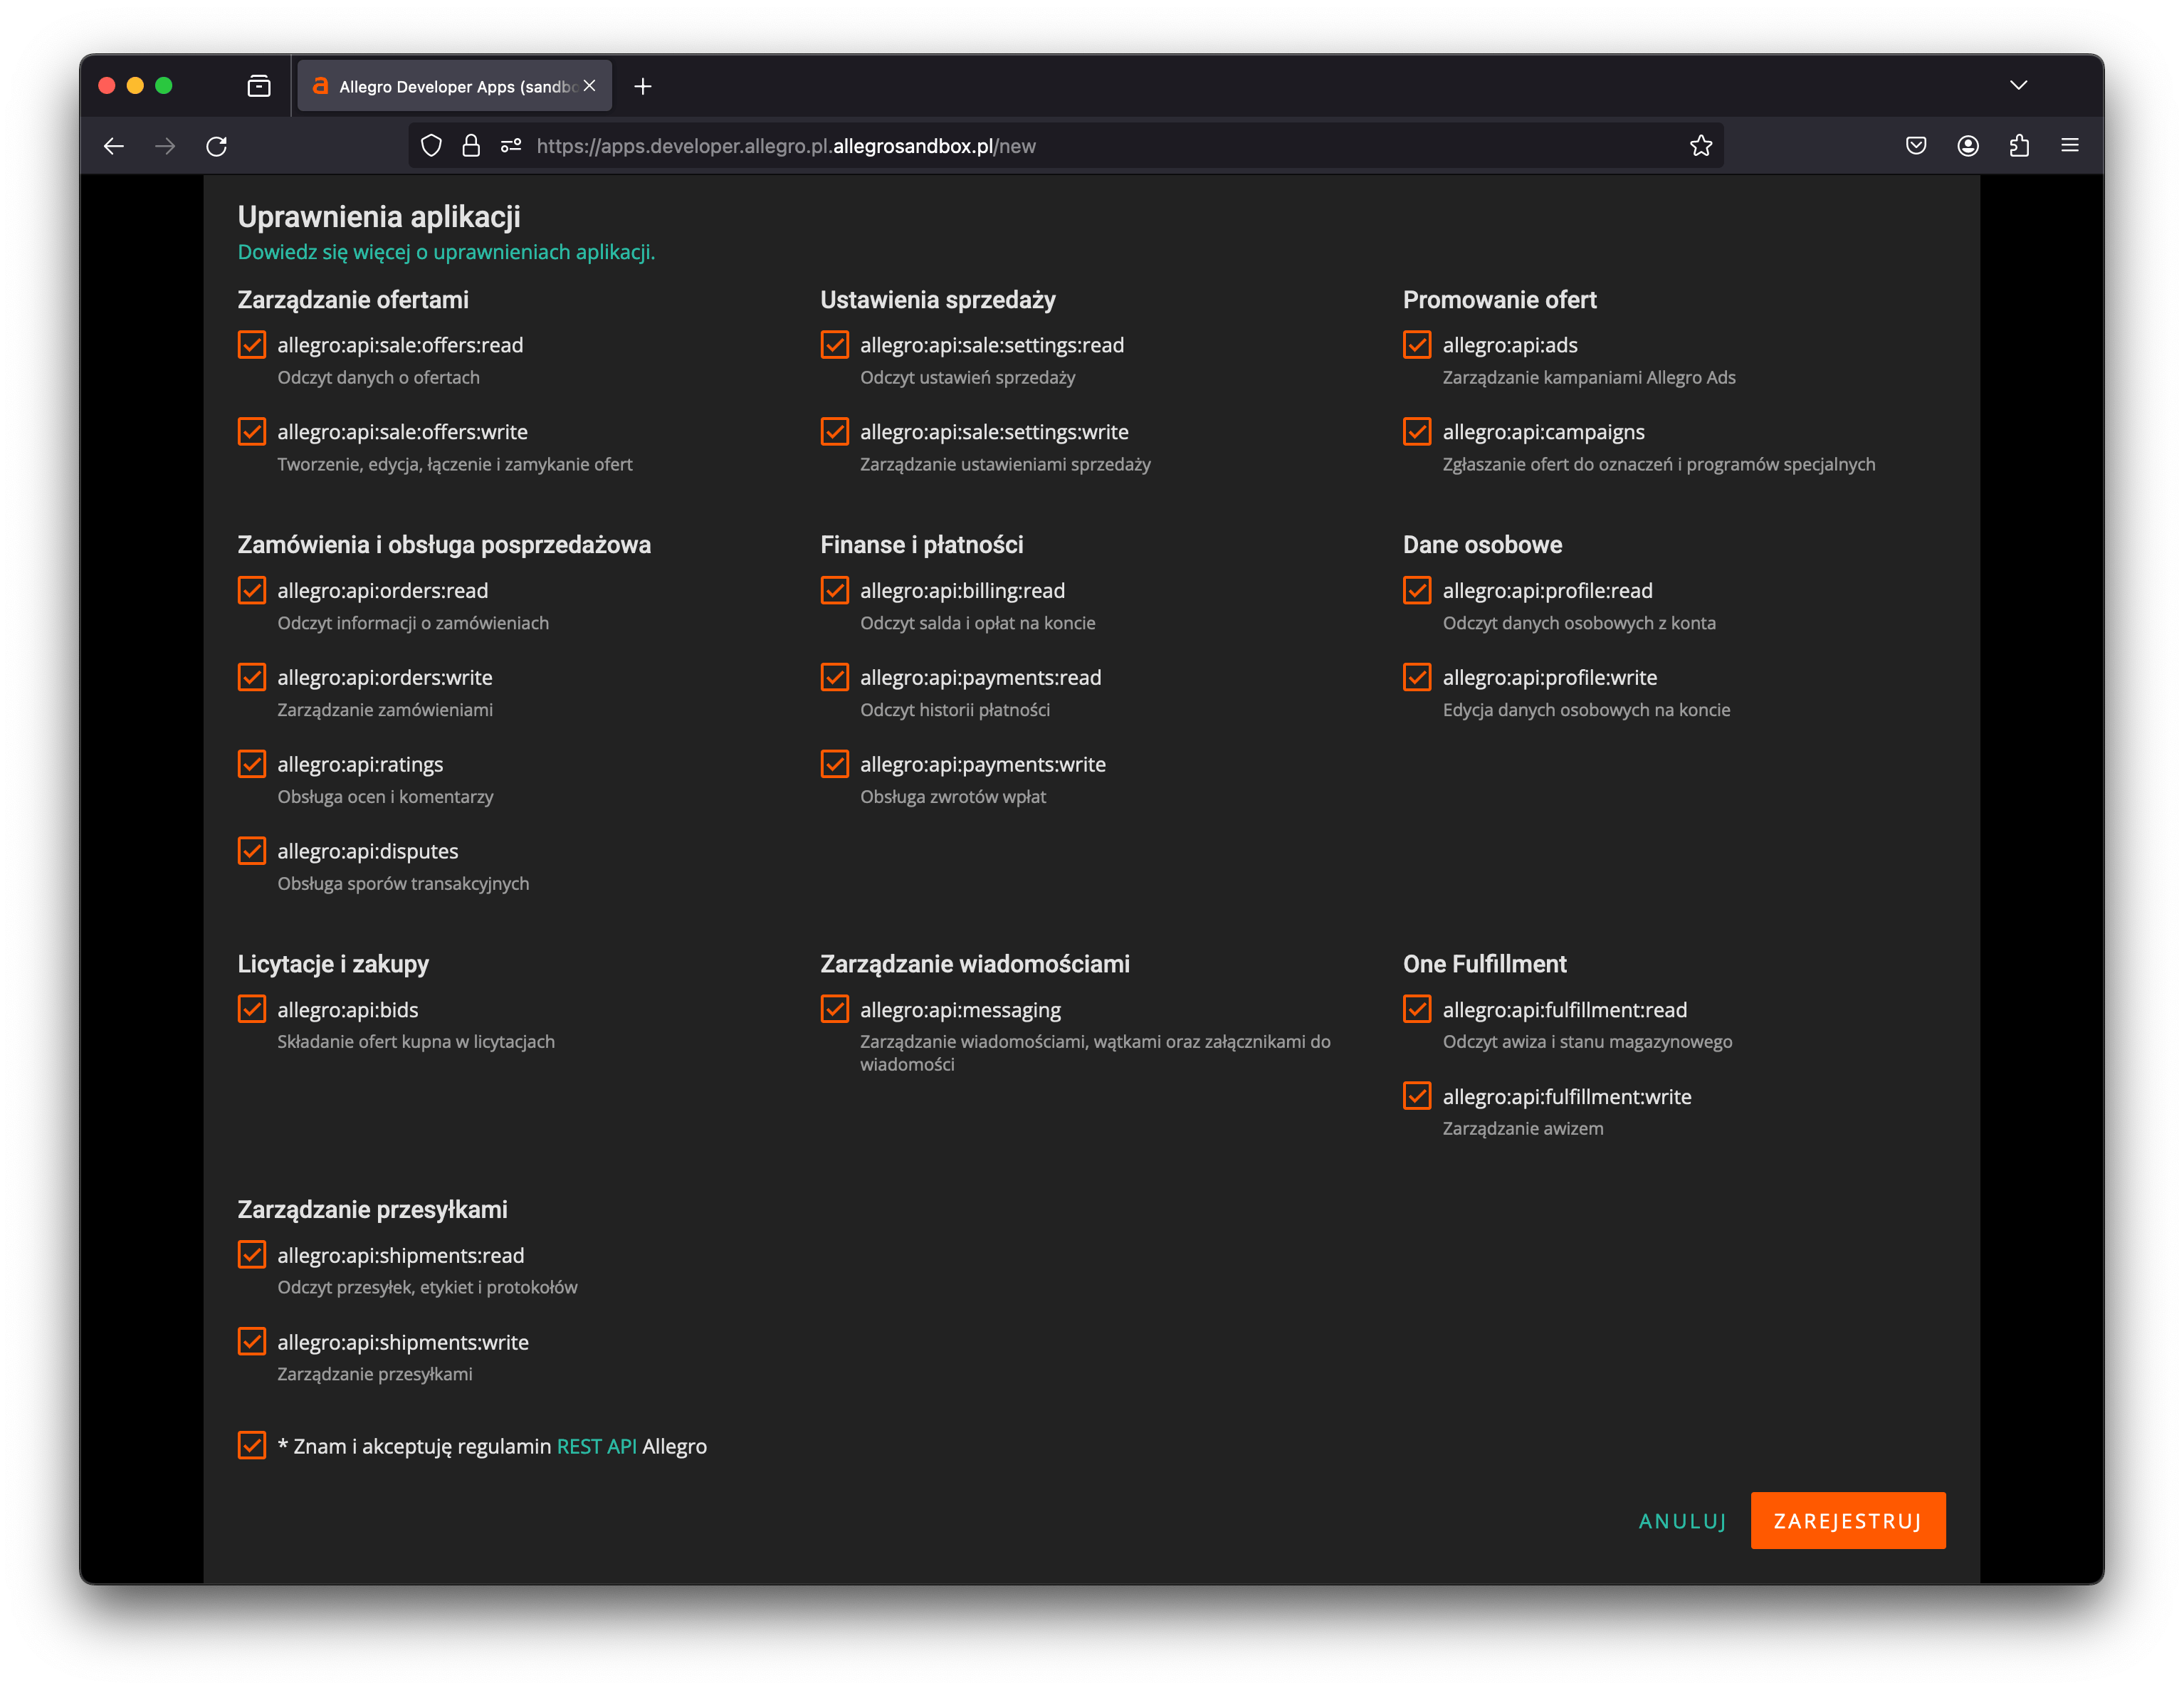Click the 'Finanse i płatności' heading
This screenshot has height=1690, width=2184.
tap(922, 545)
